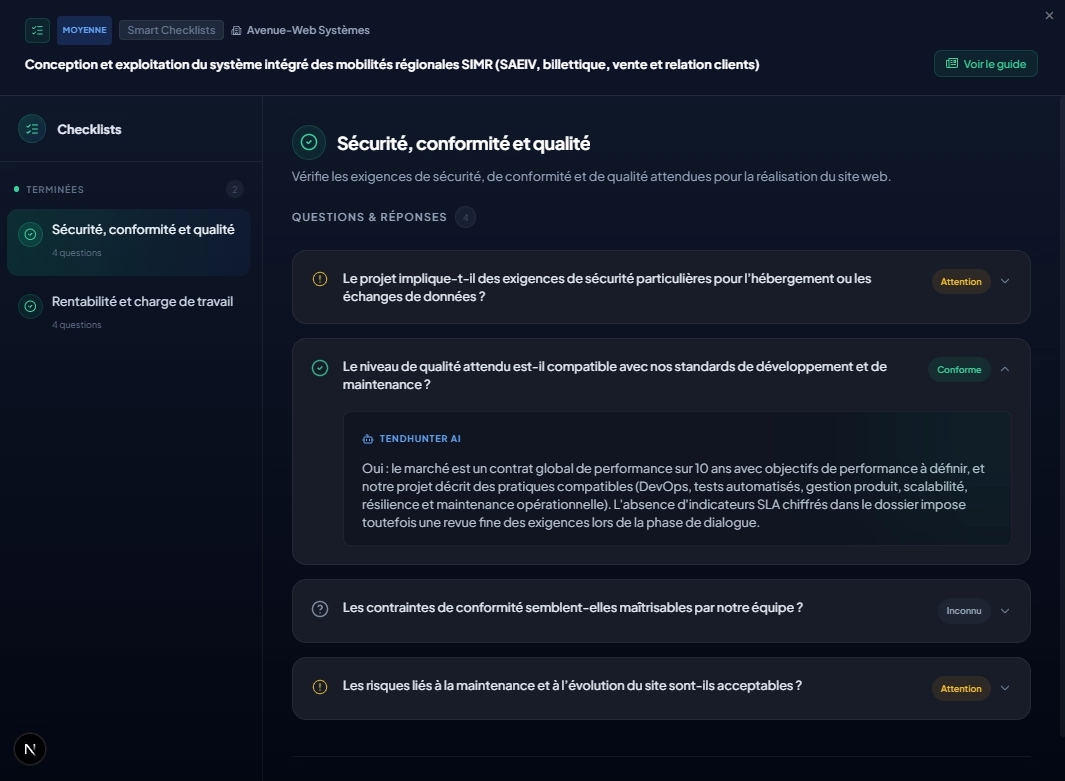Click the 4 questions label under Rentabilité item
Image resolution: width=1065 pixels, height=781 pixels.
[x=77, y=325]
